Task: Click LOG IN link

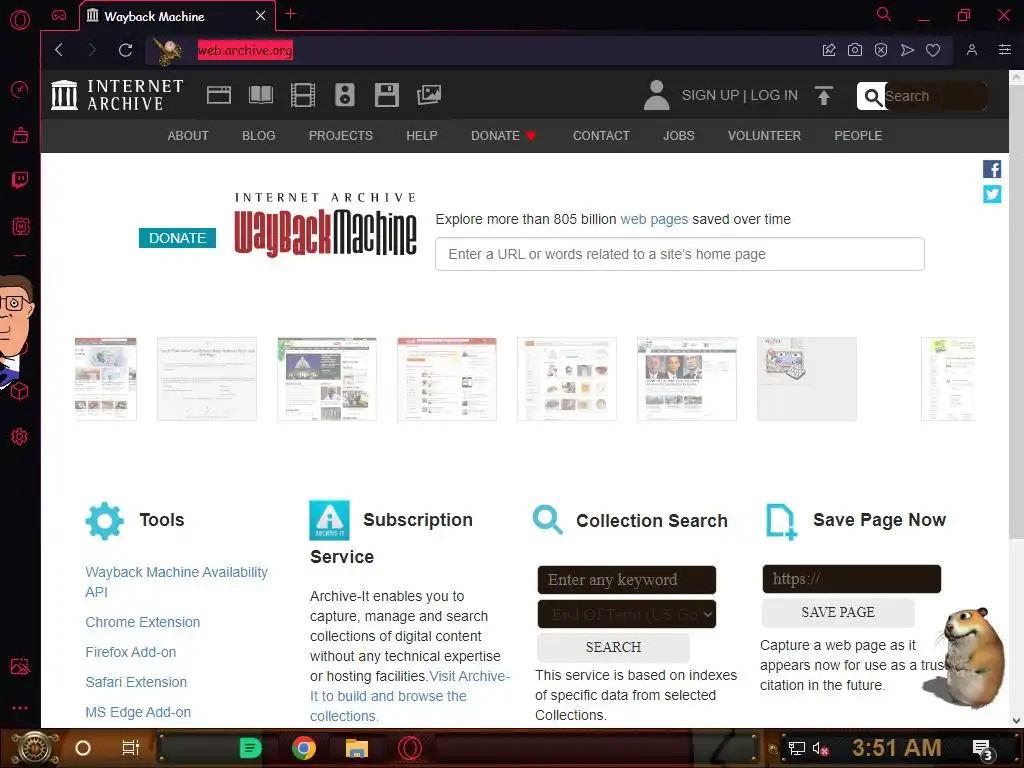Action: (774, 95)
